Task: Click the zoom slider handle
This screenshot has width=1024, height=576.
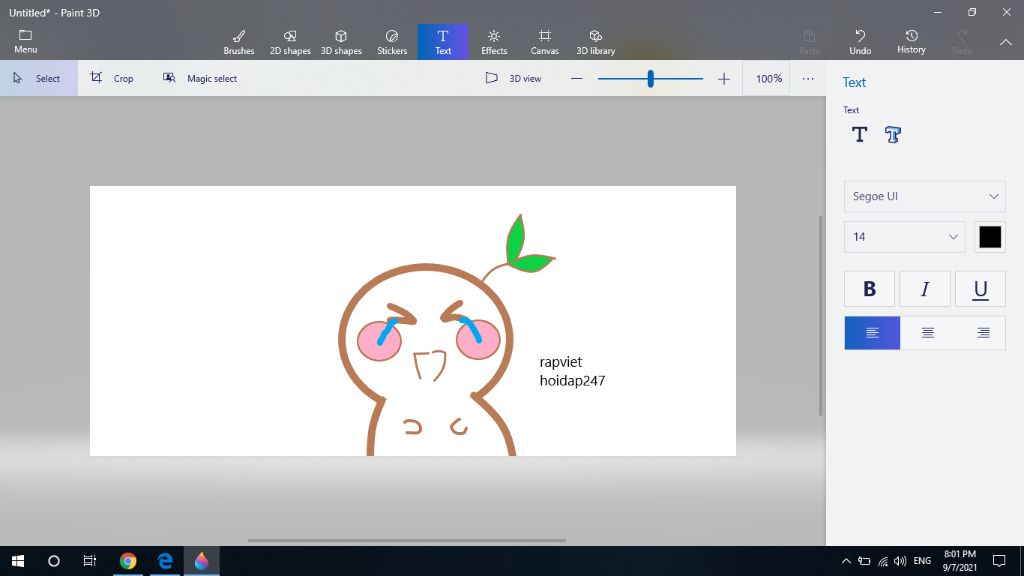Action: pyautogui.click(x=650, y=79)
